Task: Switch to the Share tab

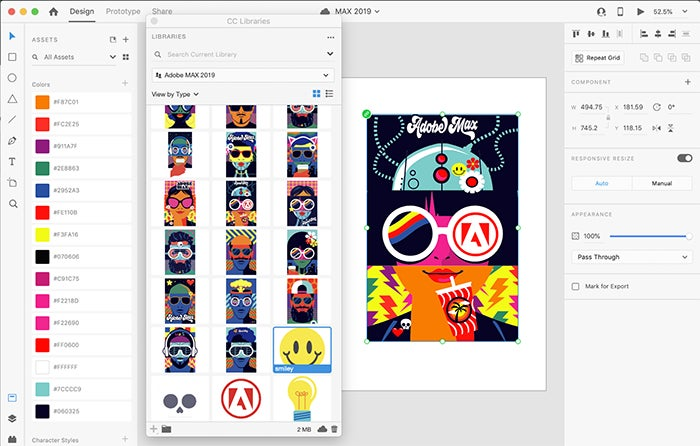Action: 162,11
